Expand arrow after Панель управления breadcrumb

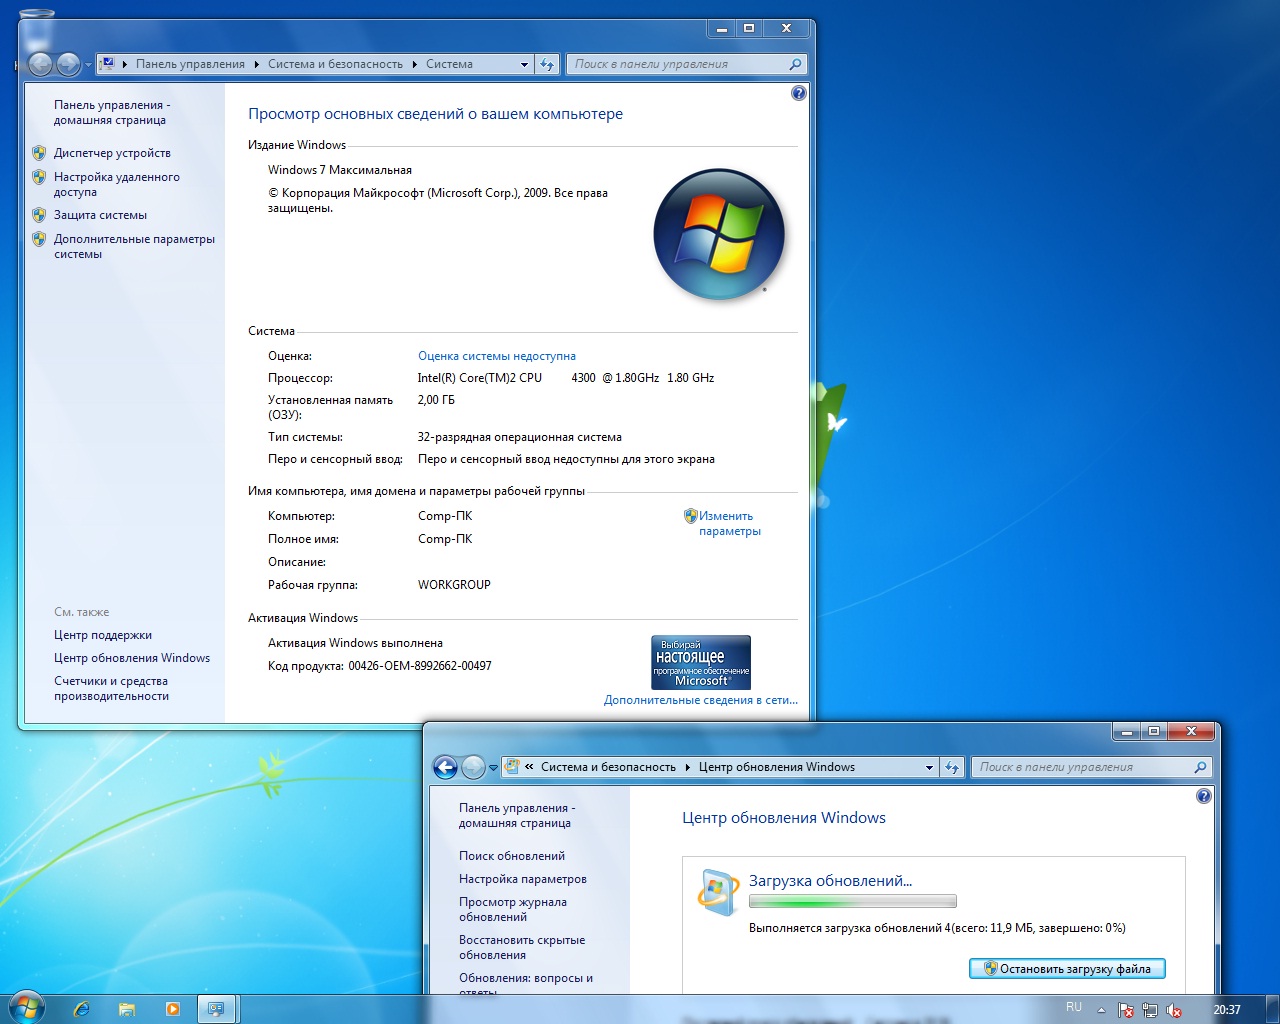(256, 64)
